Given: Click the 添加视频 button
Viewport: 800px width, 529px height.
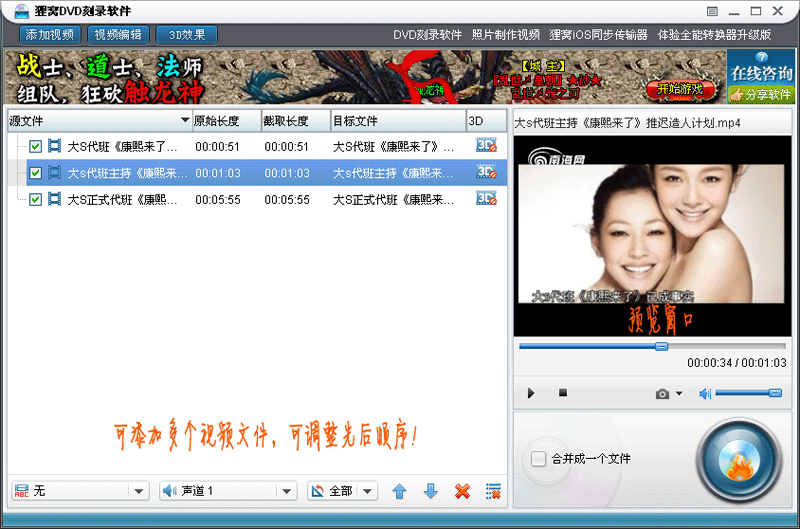Looking at the screenshot, I should (x=50, y=35).
